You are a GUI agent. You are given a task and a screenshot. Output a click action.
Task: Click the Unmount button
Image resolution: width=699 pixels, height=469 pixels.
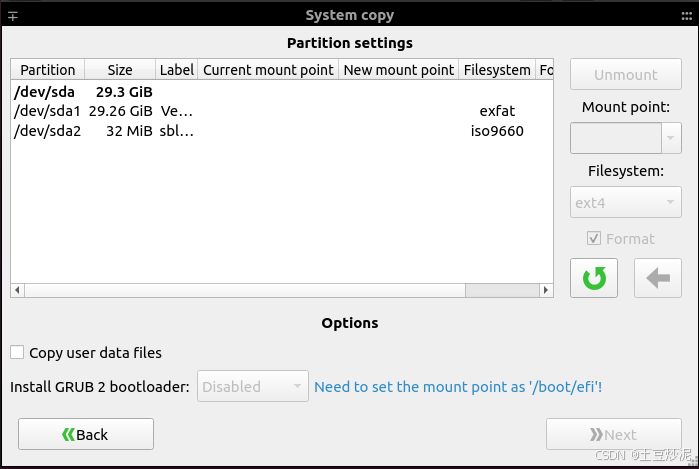(x=625, y=74)
